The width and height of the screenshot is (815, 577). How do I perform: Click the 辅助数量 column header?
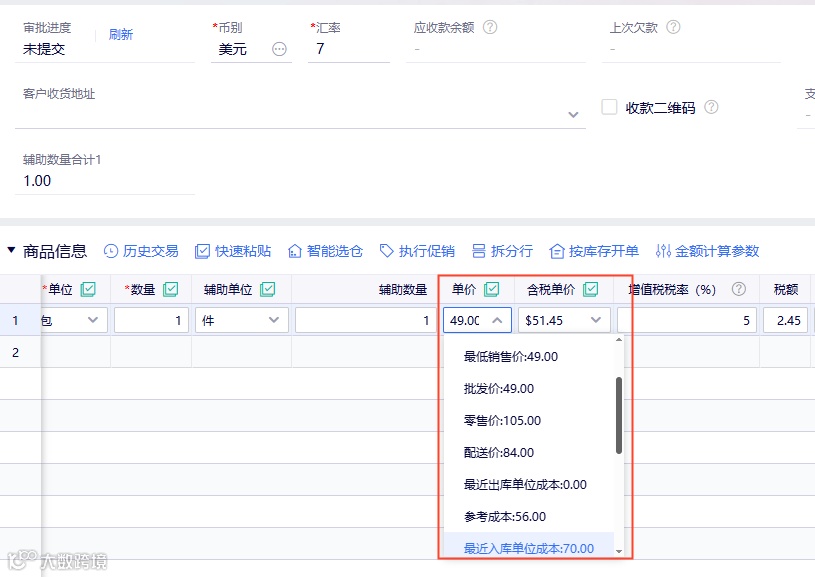pyautogui.click(x=403, y=290)
